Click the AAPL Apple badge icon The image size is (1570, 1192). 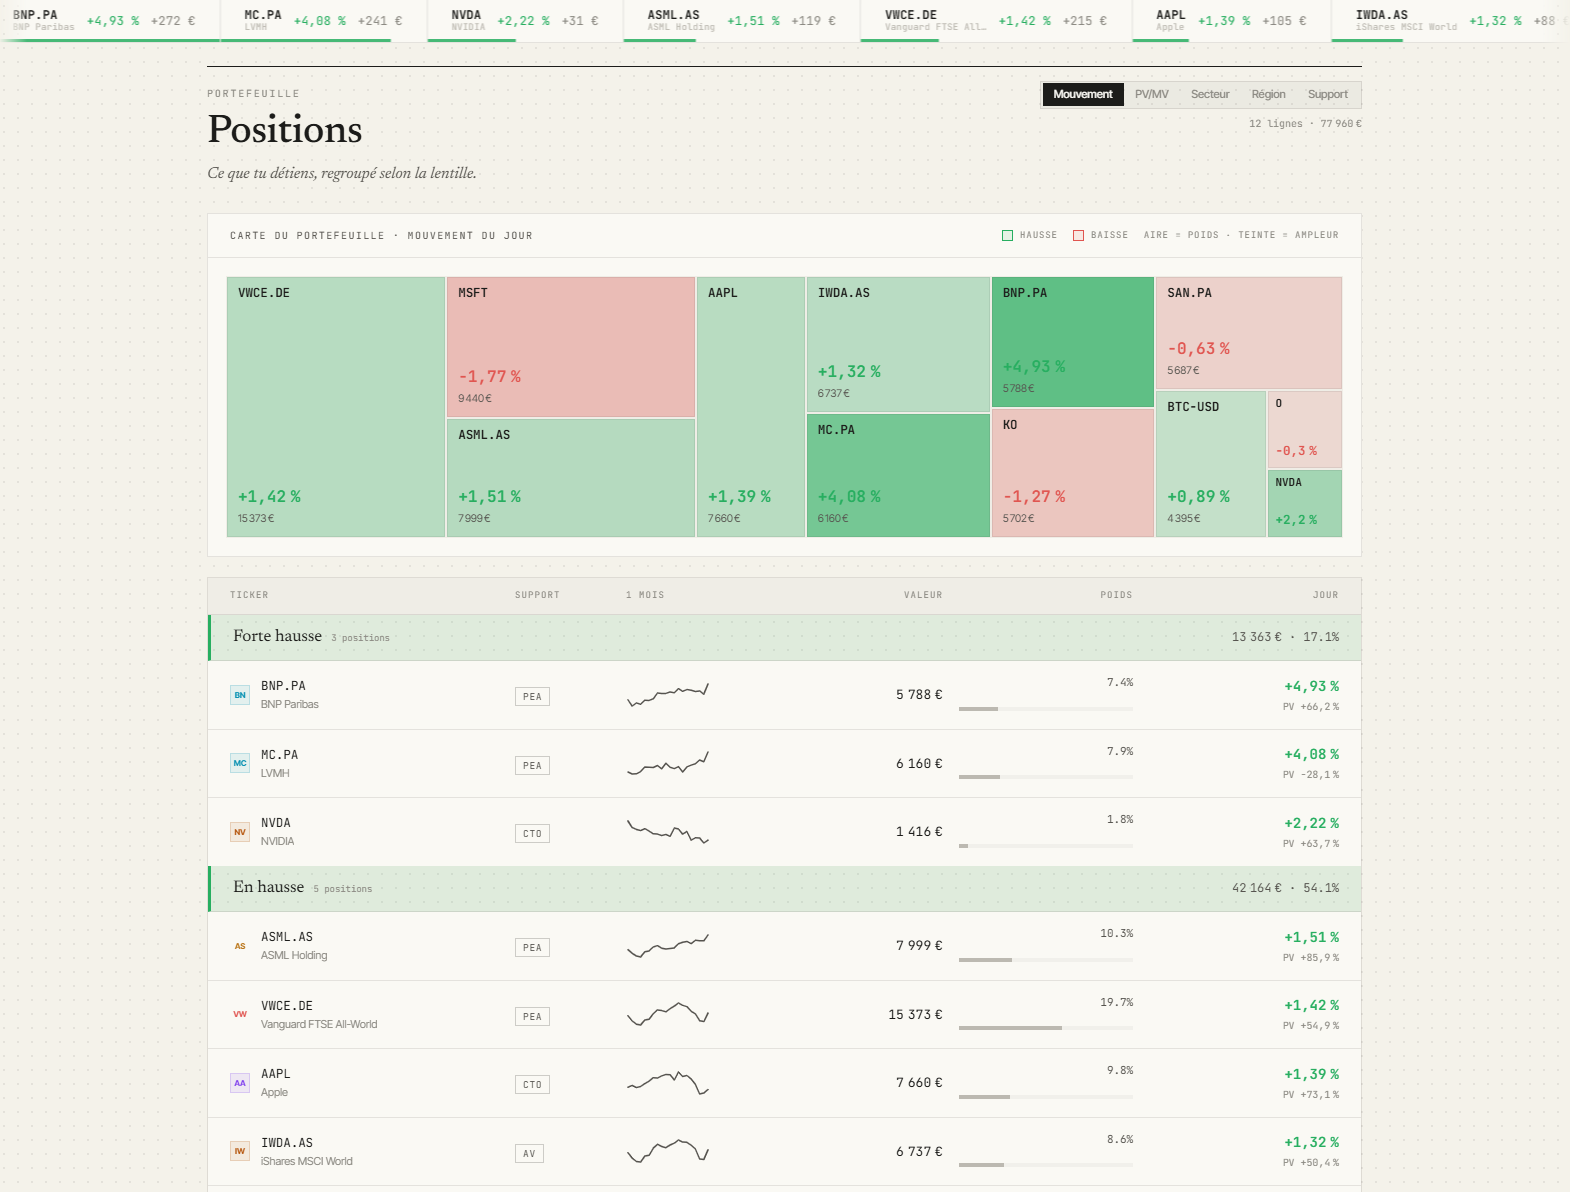tap(240, 1083)
